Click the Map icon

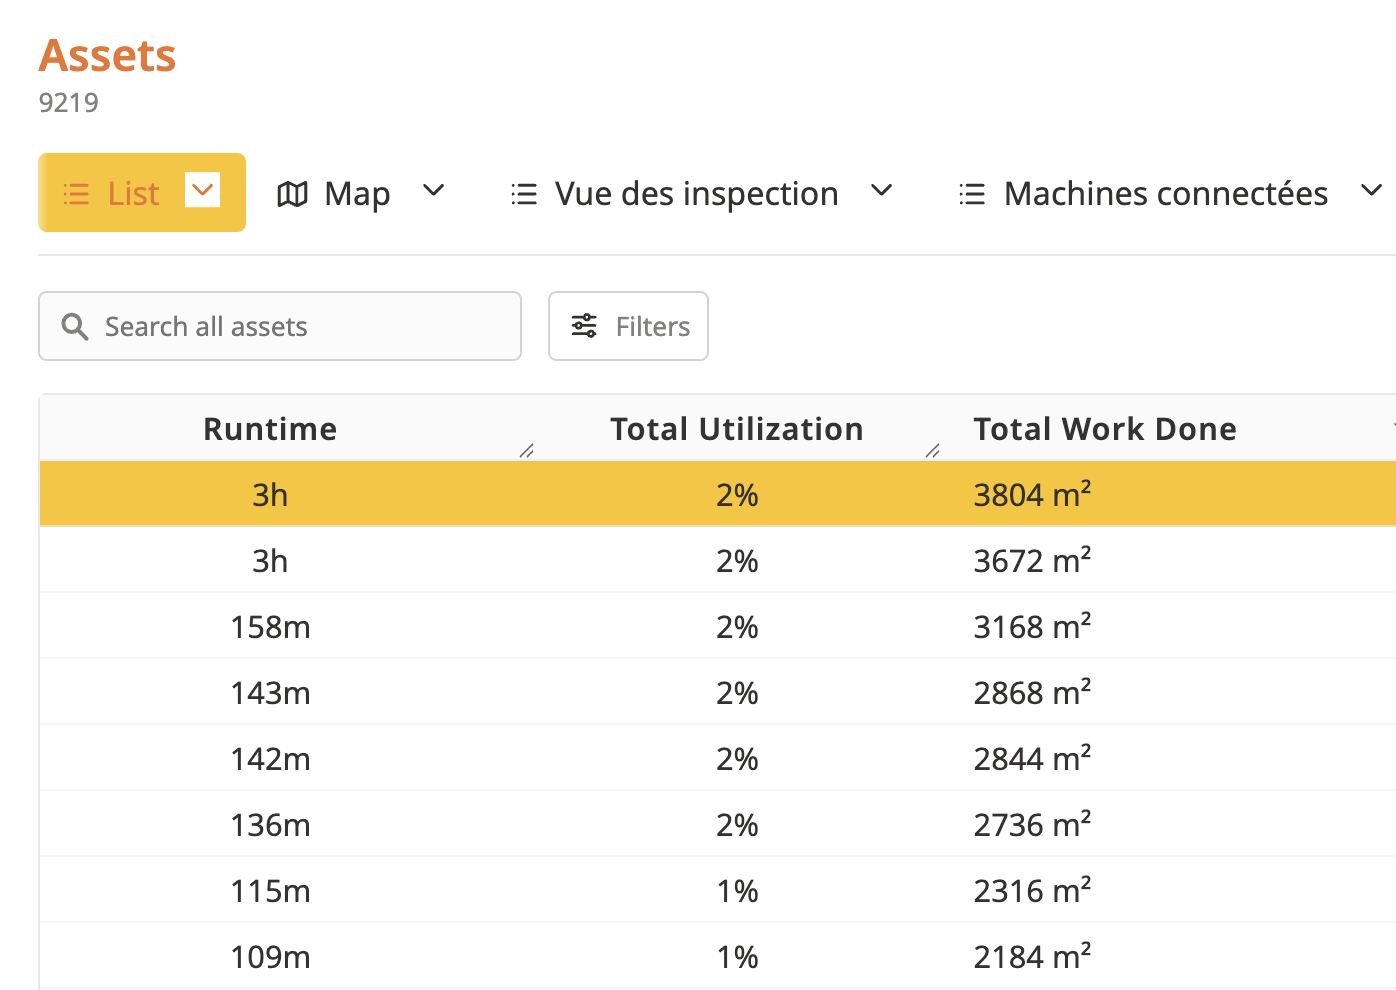point(292,193)
